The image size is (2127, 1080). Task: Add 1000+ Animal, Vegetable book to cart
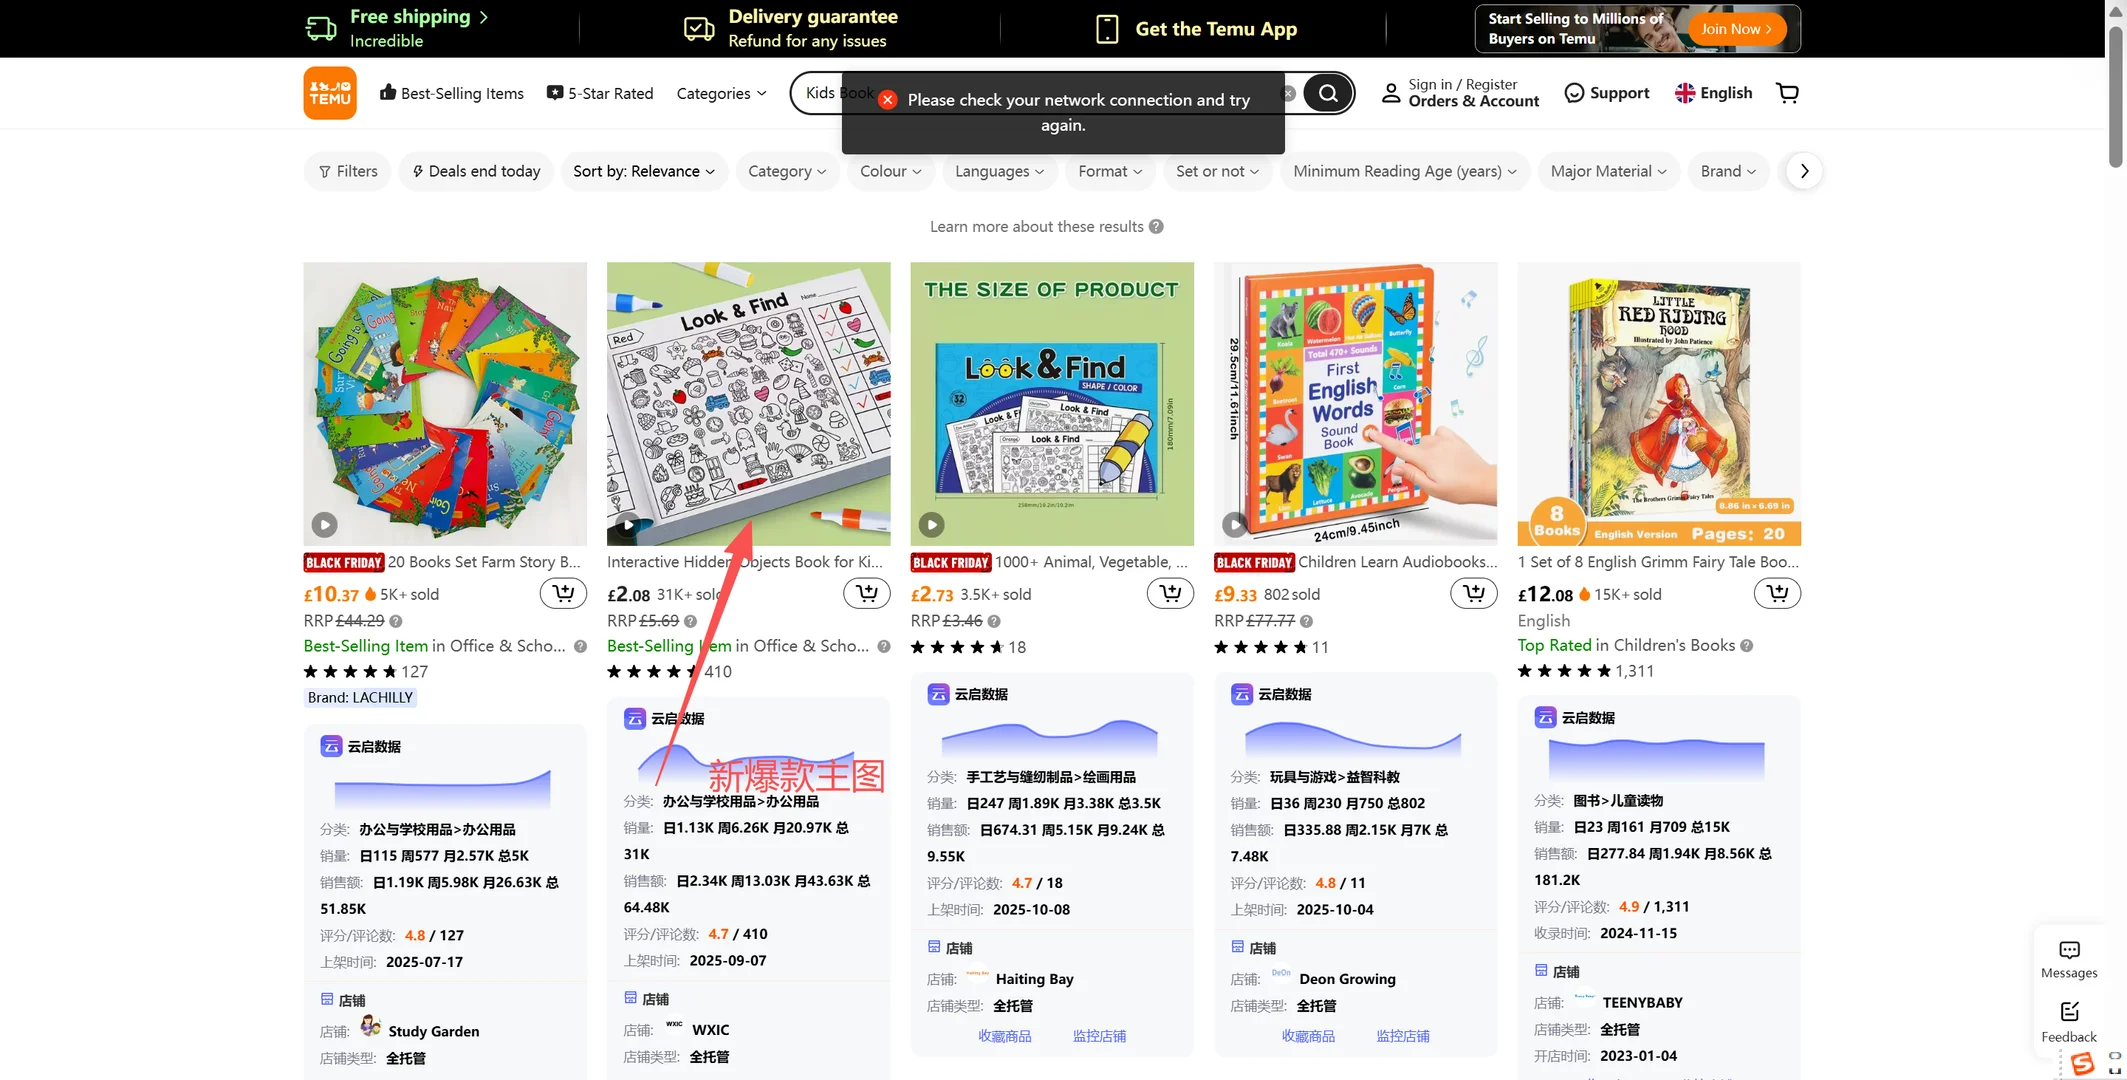(x=1170, y=593)
